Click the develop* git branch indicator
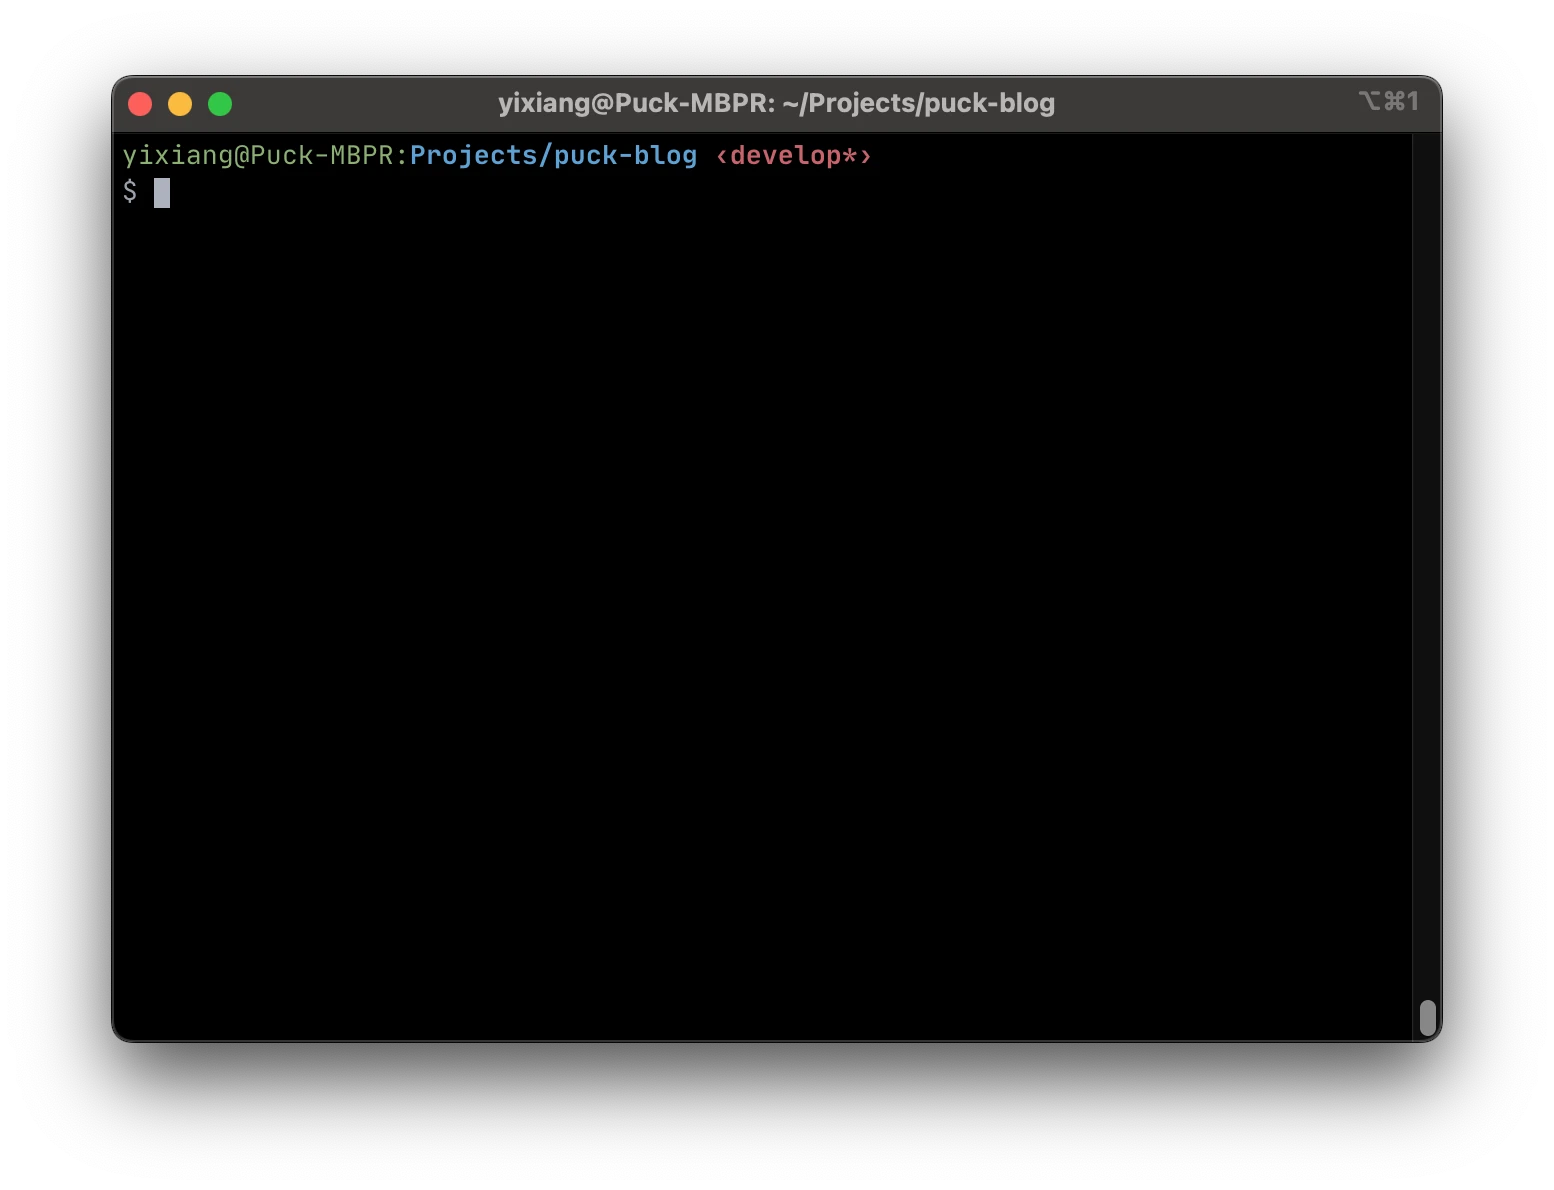This screenshot has width=1554, height=1190. click(x=793, y=156)
